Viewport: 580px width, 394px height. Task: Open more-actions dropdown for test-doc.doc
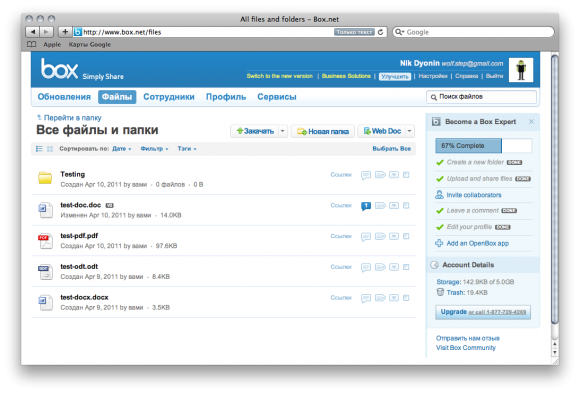pyautogui.click(x=394, y=205)
